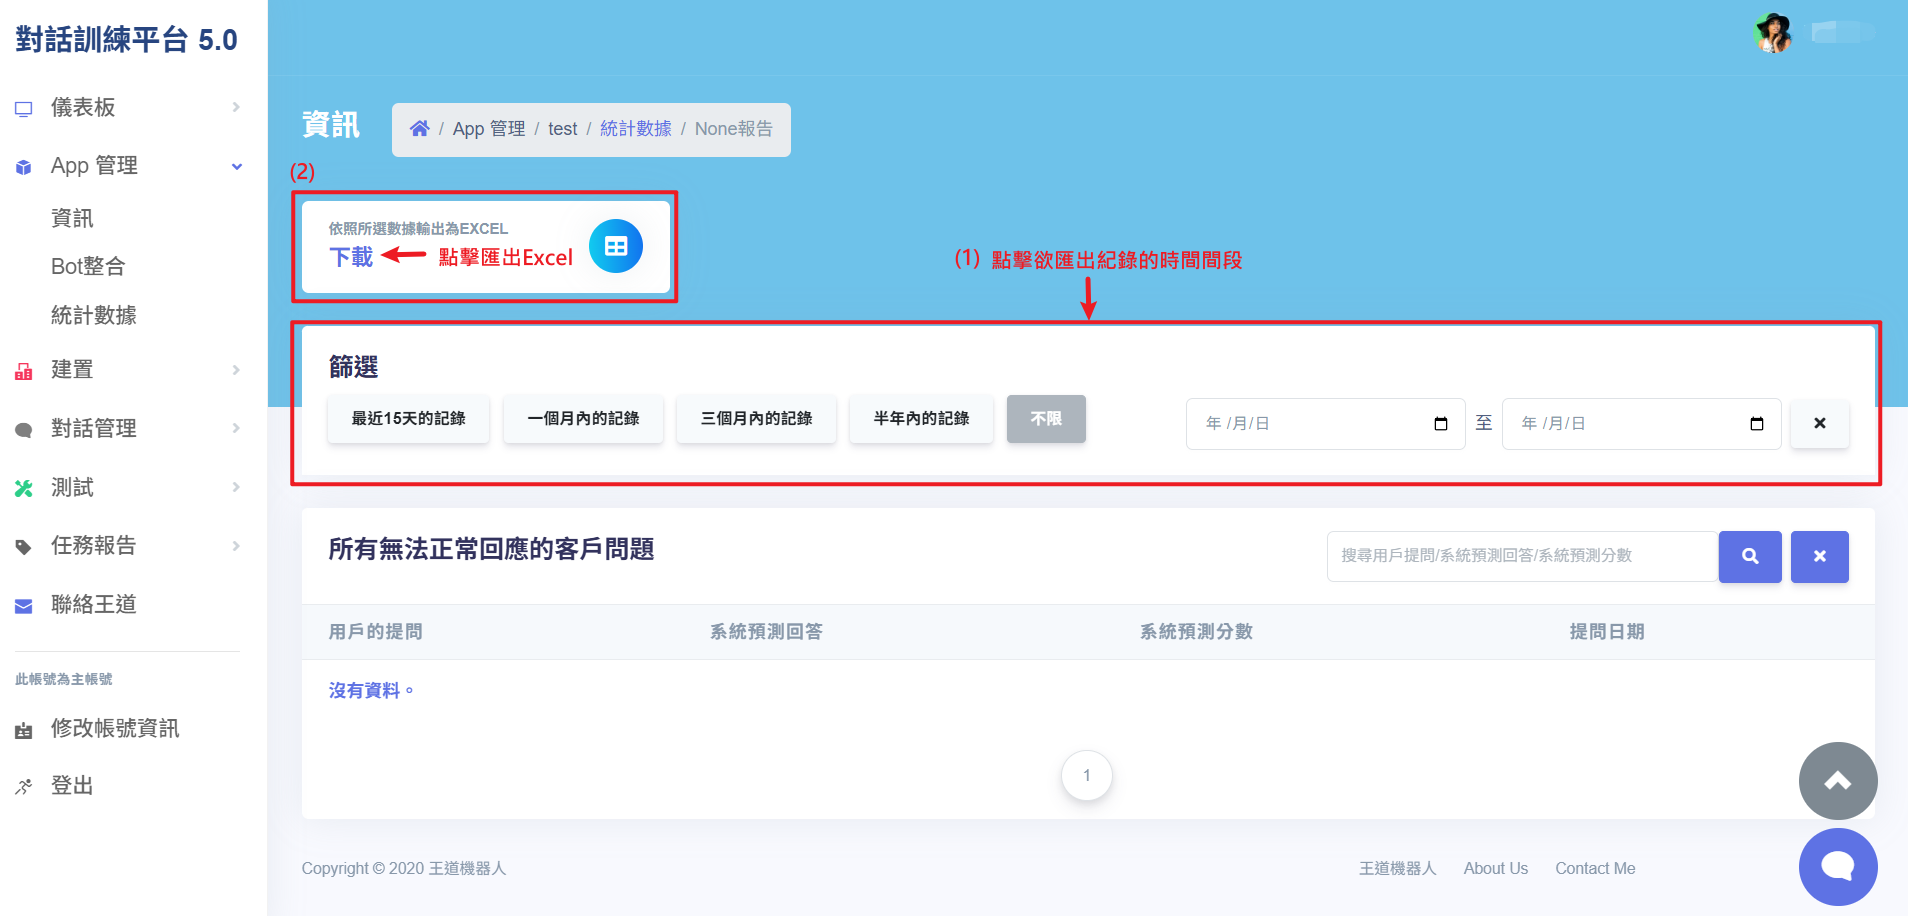Open the Contact Me footer link
The width and height of the screenshot is (1908, 916).
(x=1595, y=869)
